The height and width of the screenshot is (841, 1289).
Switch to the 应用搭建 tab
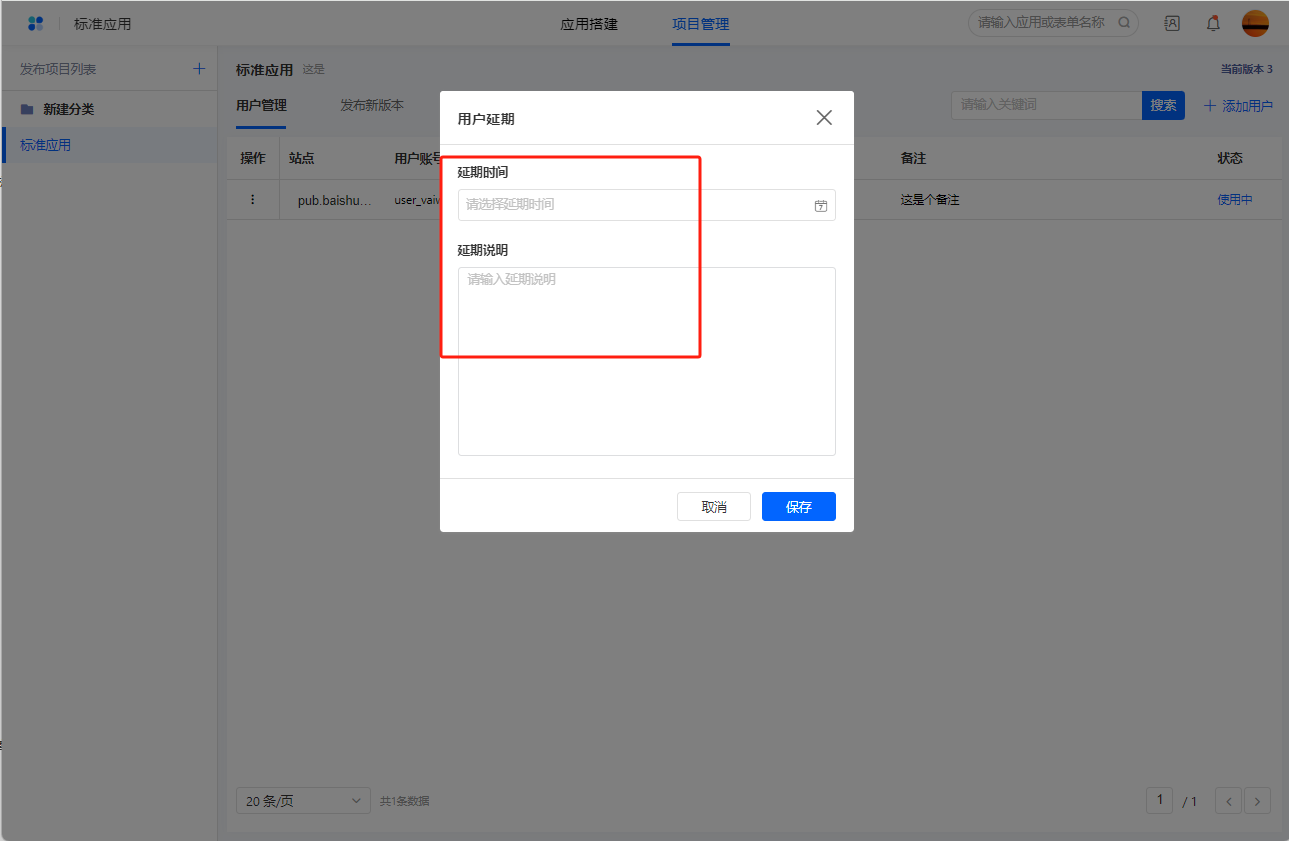[x=589, y=24]
